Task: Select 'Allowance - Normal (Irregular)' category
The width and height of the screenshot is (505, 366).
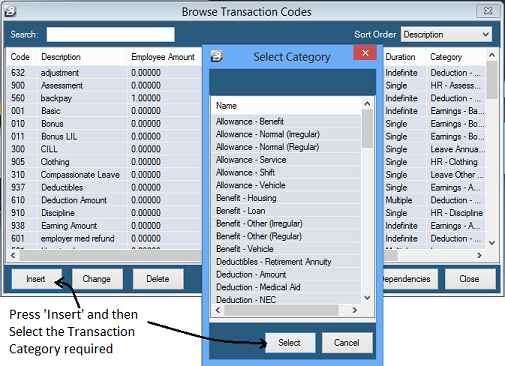Action: tap(286, 134)
